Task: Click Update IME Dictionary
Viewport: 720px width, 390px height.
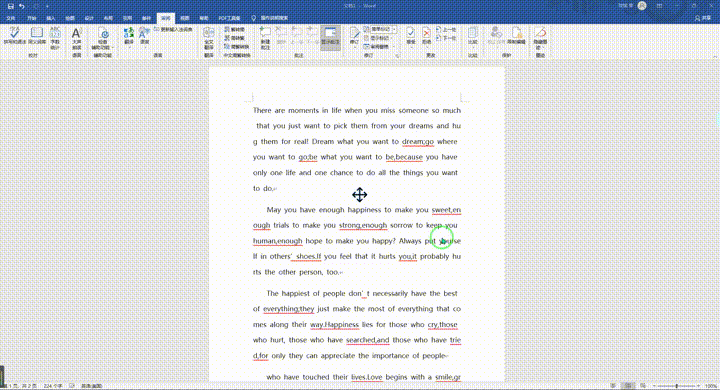Action: pyautogui.click(x=173, y=29)
